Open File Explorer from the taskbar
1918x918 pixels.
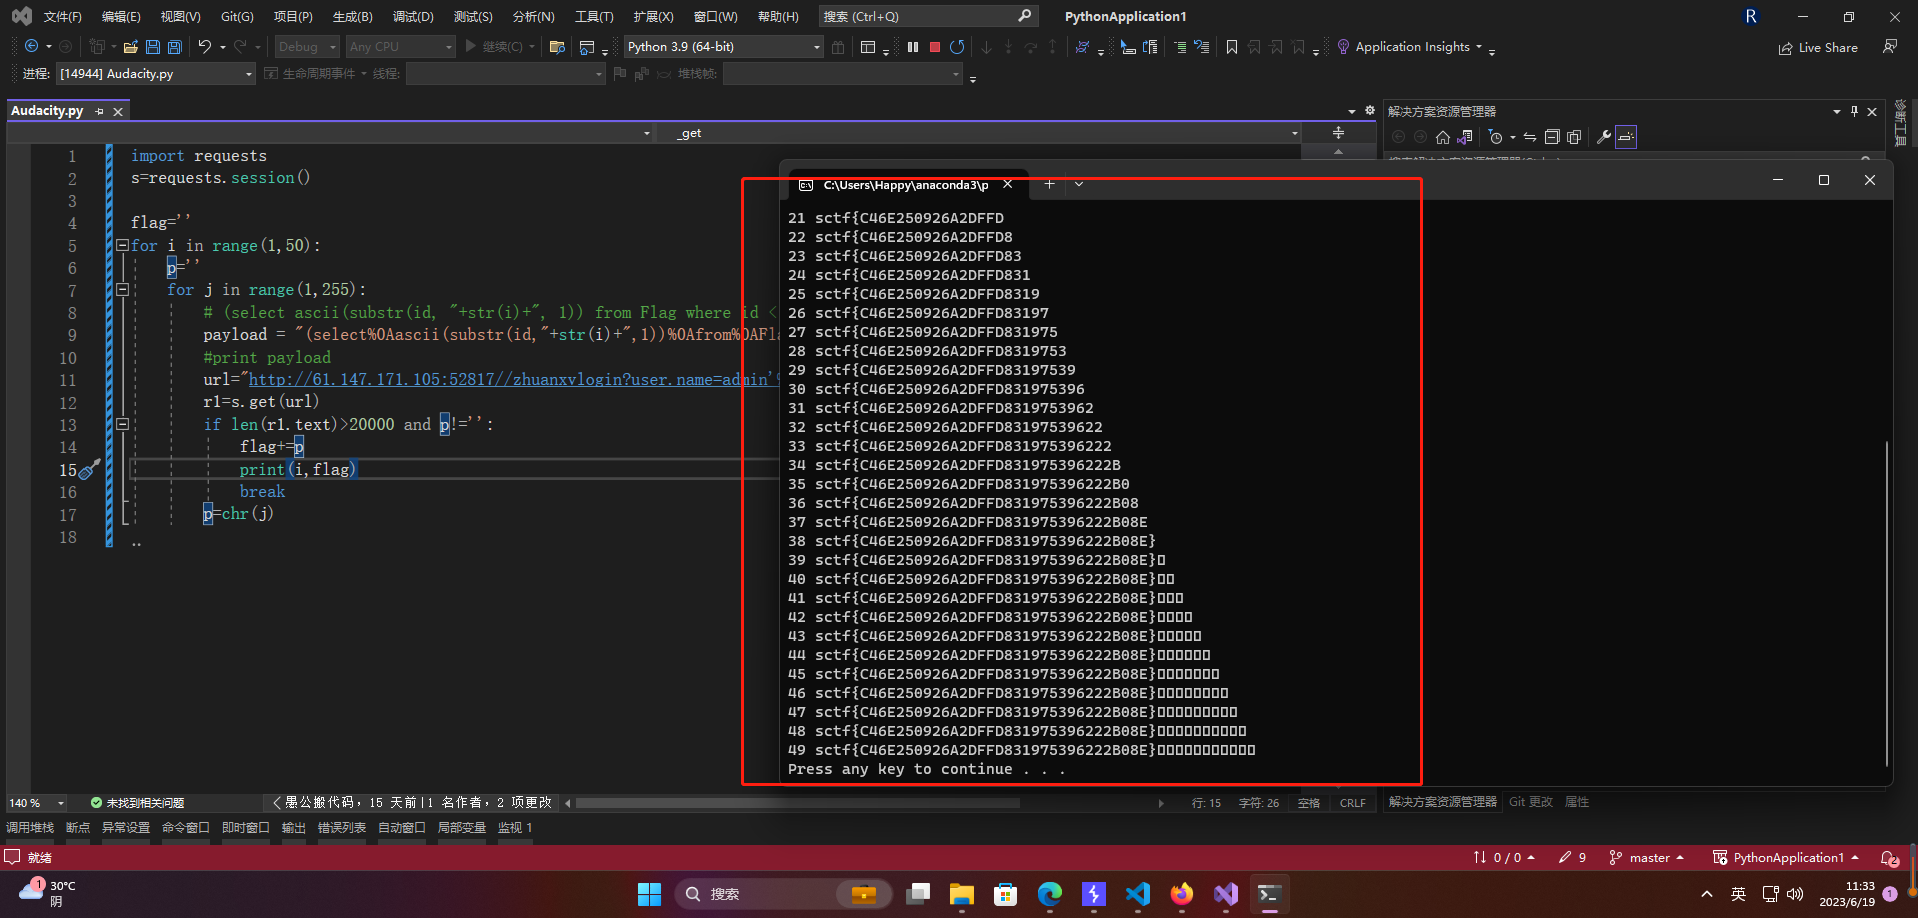coord(962,894)
